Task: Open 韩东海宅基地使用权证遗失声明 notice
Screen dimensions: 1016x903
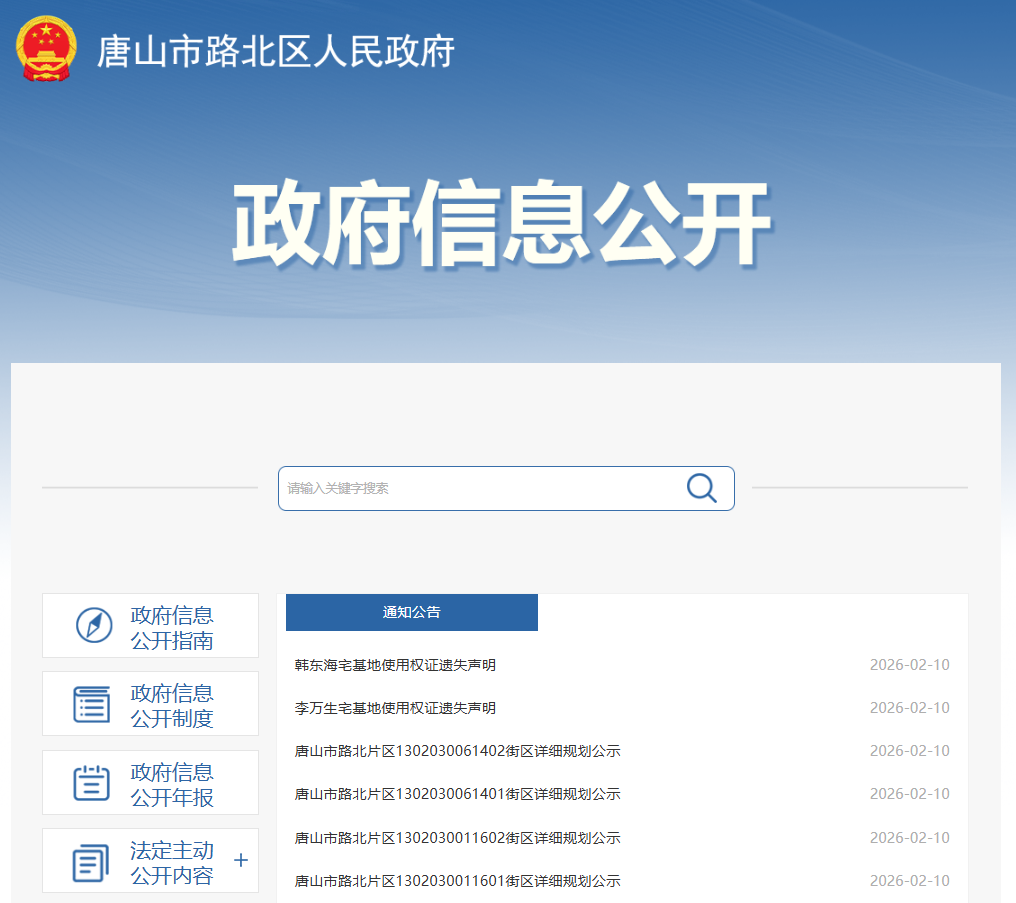Action: point(395,665)
